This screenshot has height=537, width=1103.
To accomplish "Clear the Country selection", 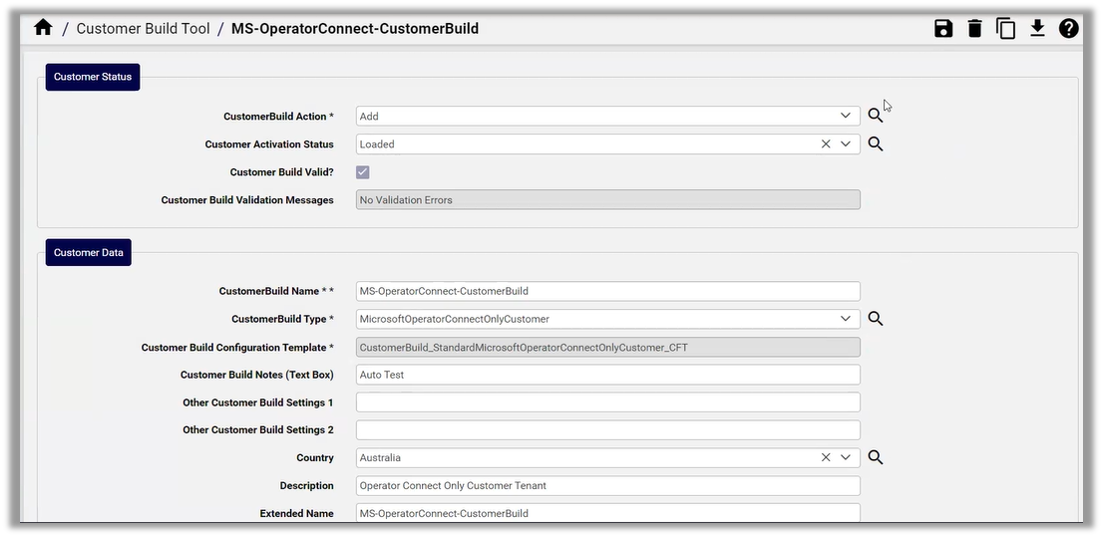I will [x=826, y=457].
